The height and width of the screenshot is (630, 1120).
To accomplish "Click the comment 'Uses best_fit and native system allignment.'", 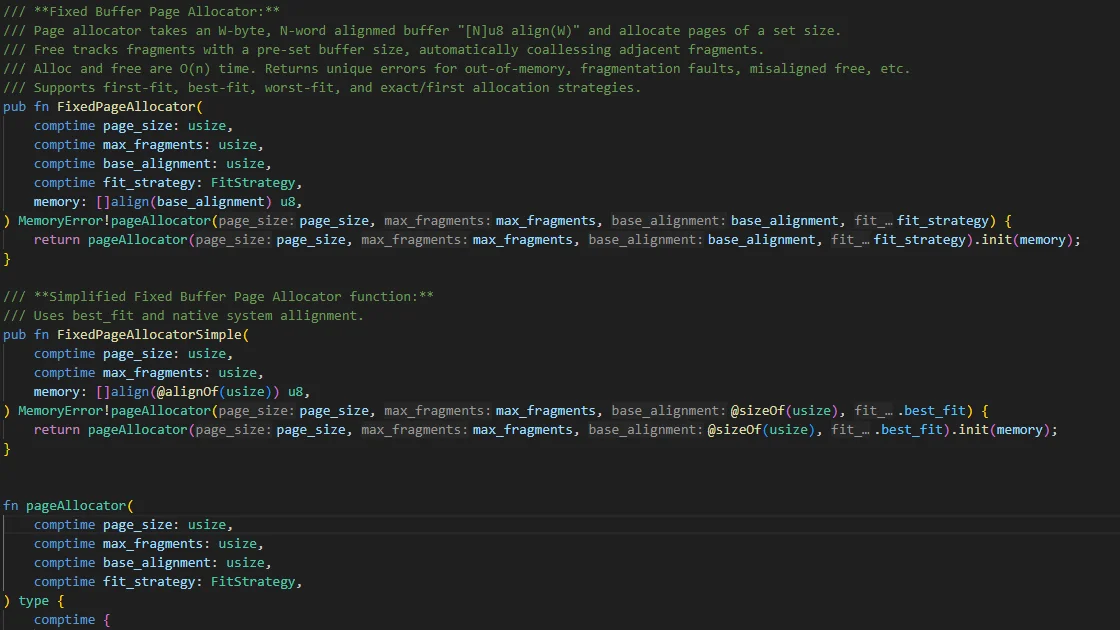I will [x=184, y=315].
